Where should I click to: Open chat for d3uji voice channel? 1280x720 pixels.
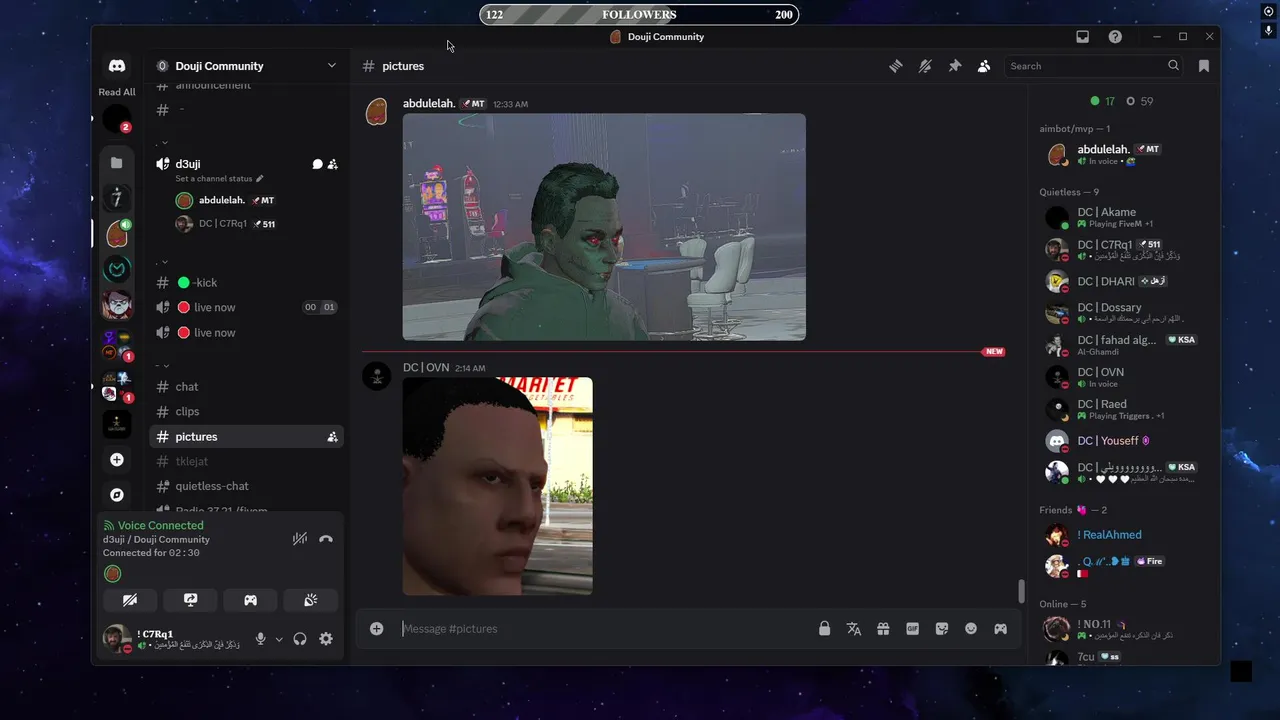(317, 164)
